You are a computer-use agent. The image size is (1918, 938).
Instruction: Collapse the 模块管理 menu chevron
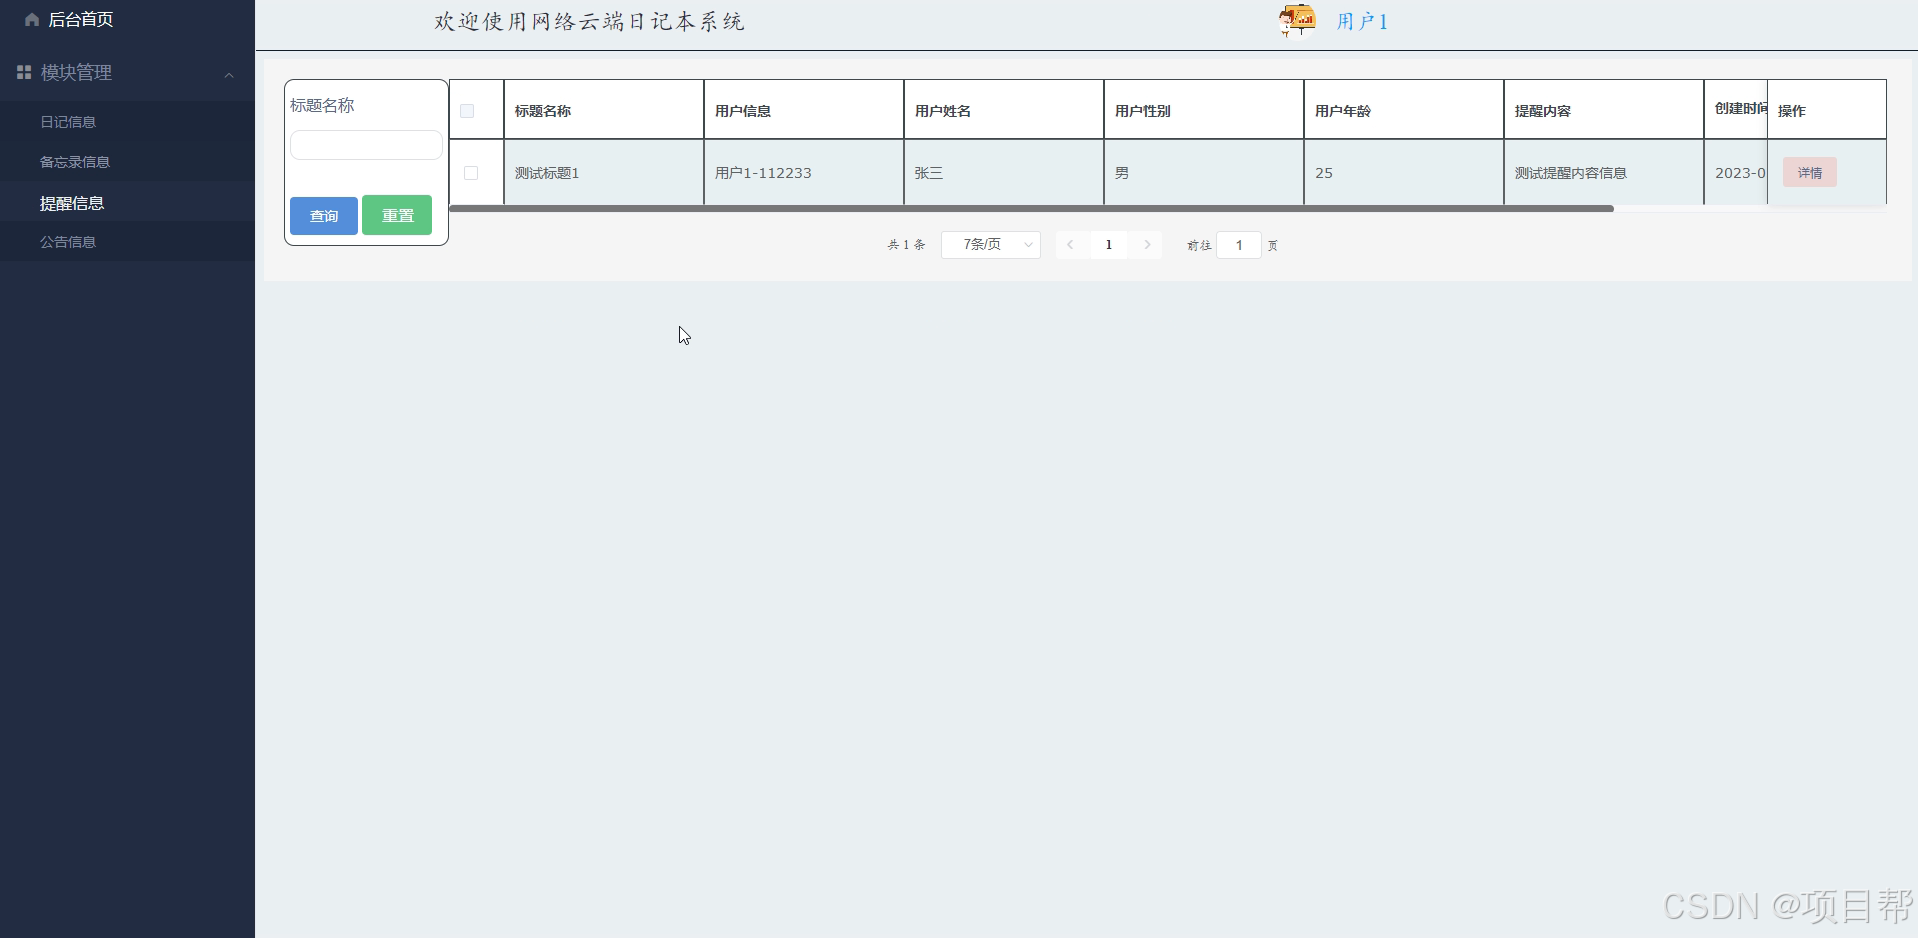(x=229, y=74)
